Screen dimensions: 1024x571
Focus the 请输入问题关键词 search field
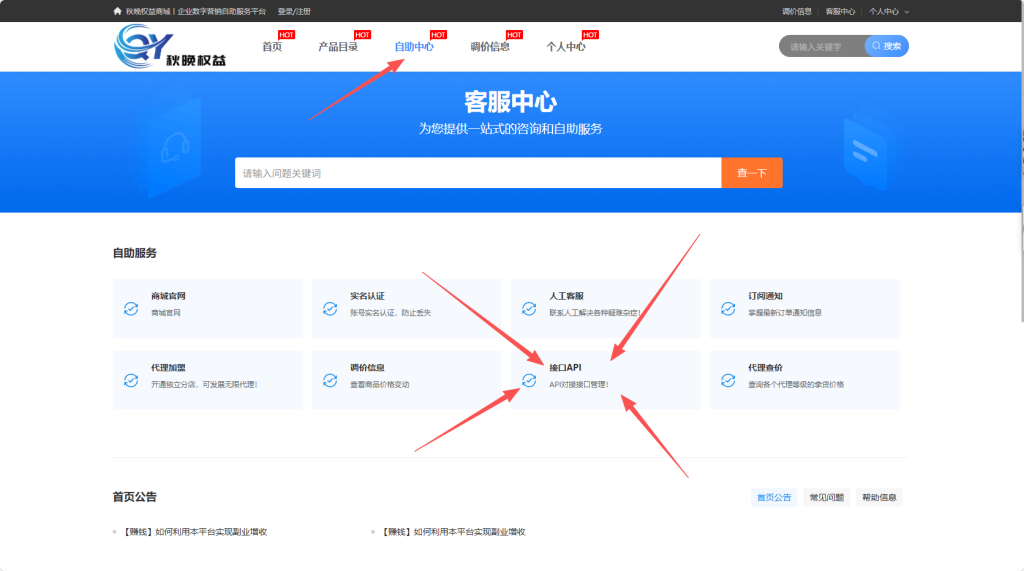(x=477, y=173)
